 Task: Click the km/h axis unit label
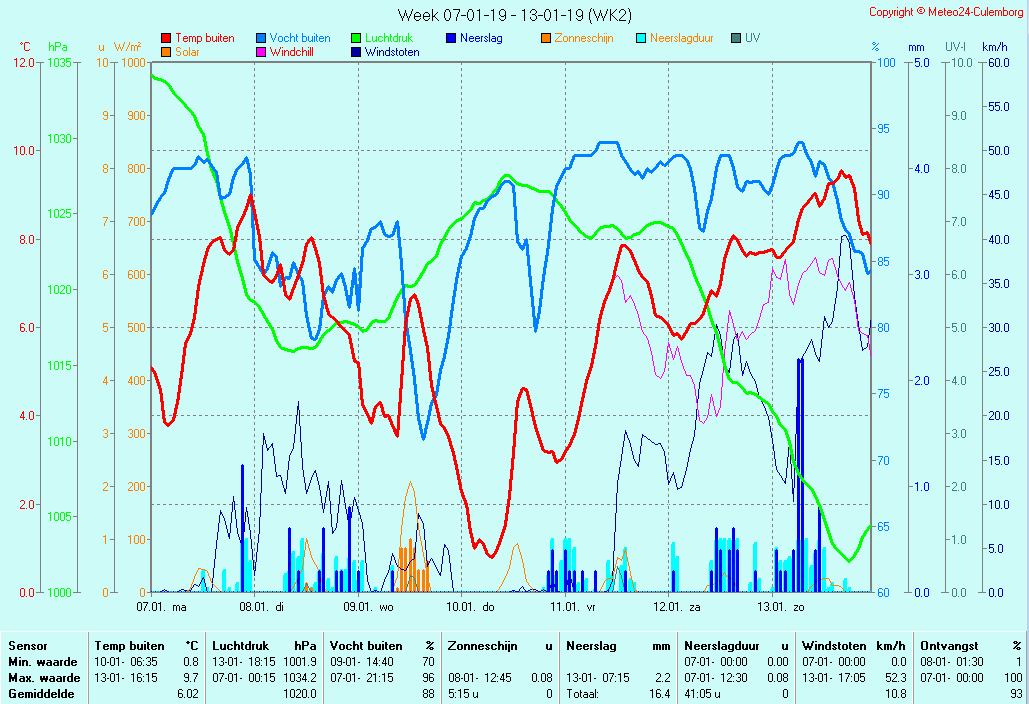click(994, 47)
